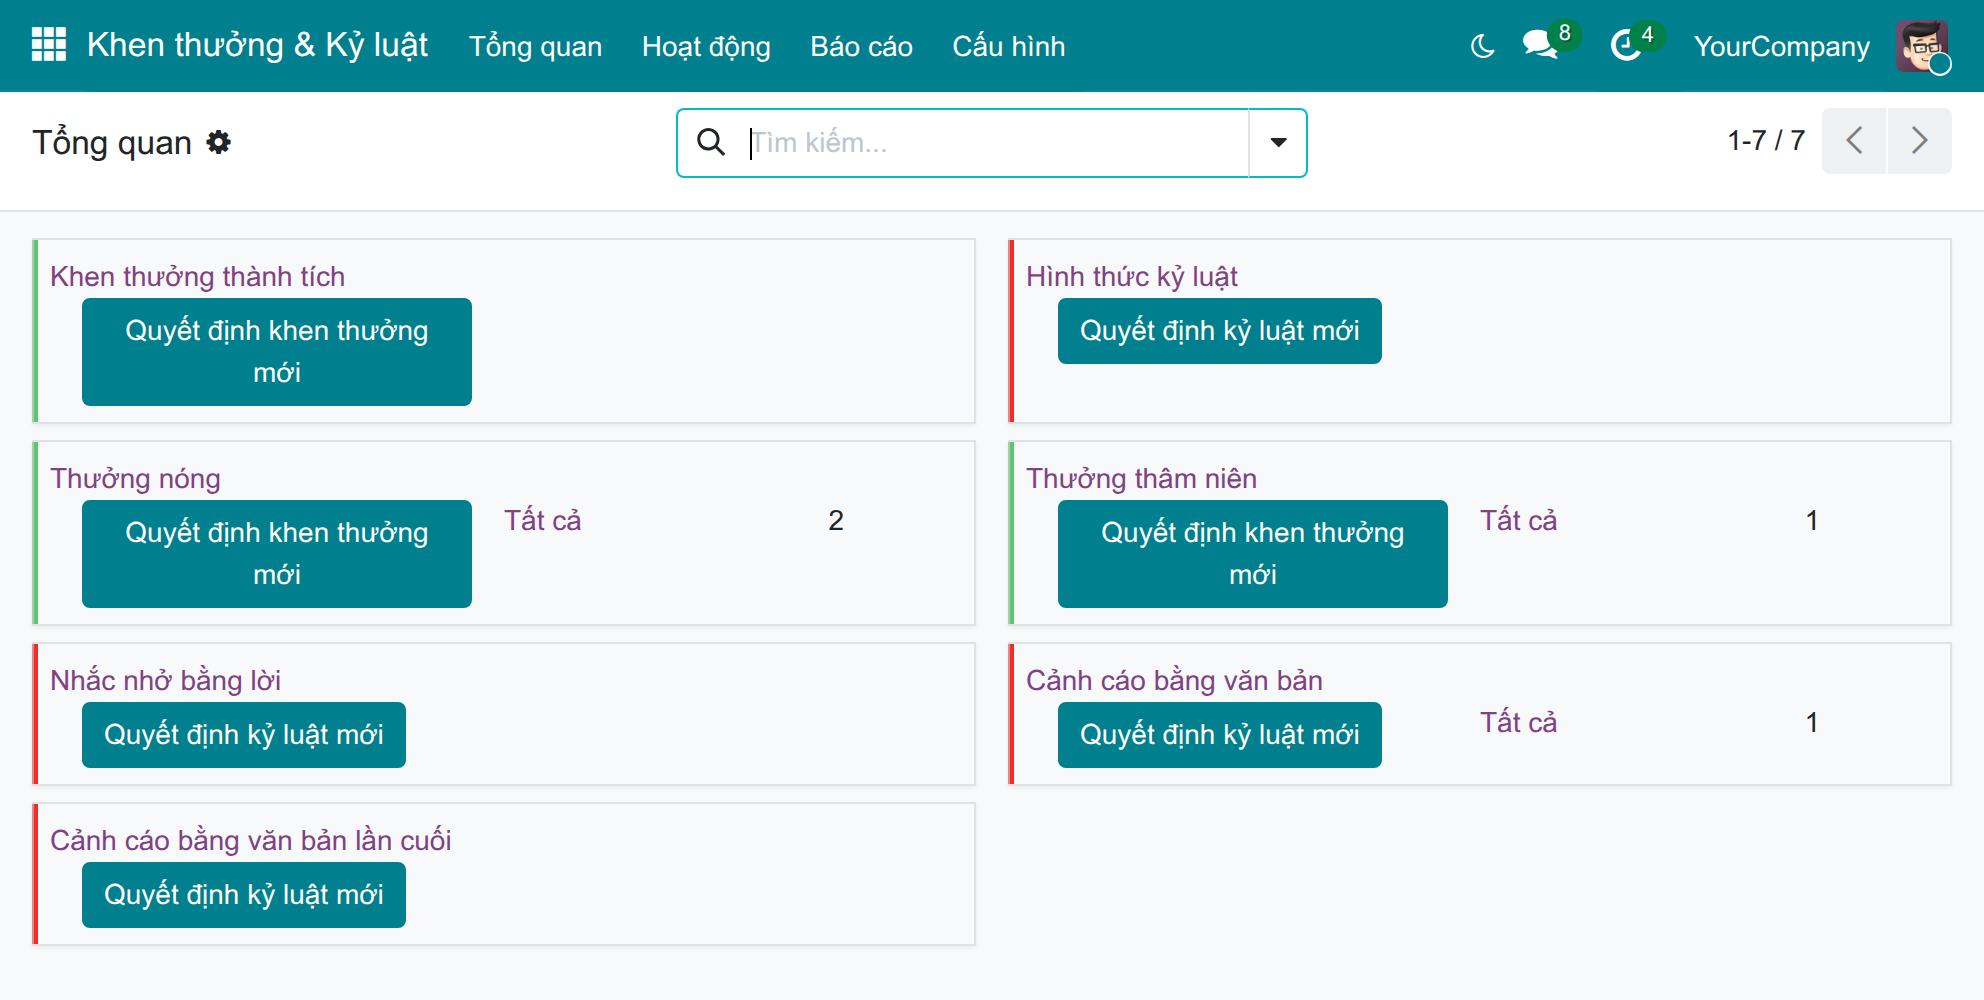This screenshot has height=1000, width=1984.
Task: Go to previous page arrow
Action: pyautogui.click(x=1854, y=141)
